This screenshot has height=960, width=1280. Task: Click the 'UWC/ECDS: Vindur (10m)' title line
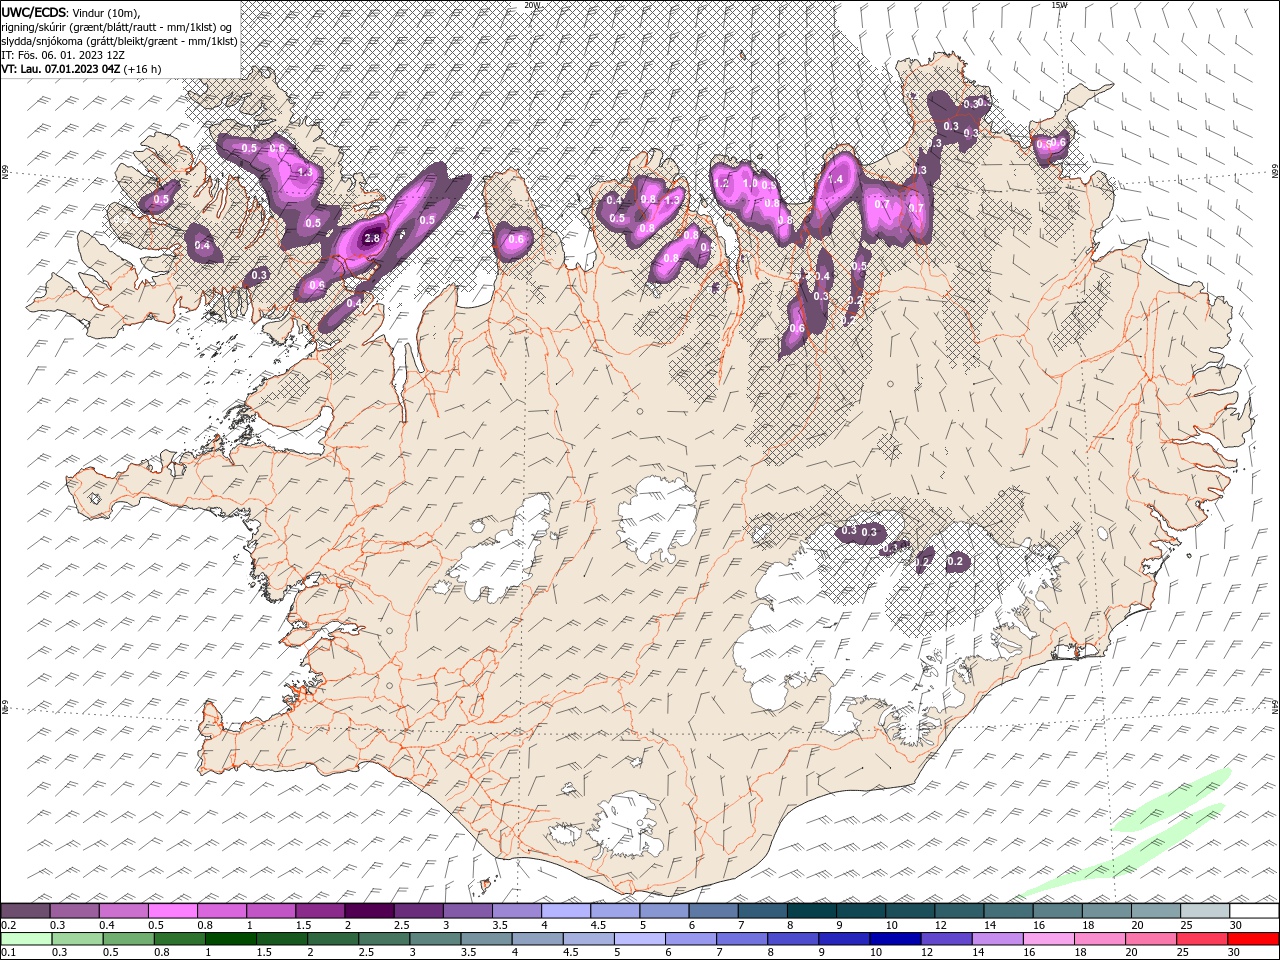(x=71, y=12)
